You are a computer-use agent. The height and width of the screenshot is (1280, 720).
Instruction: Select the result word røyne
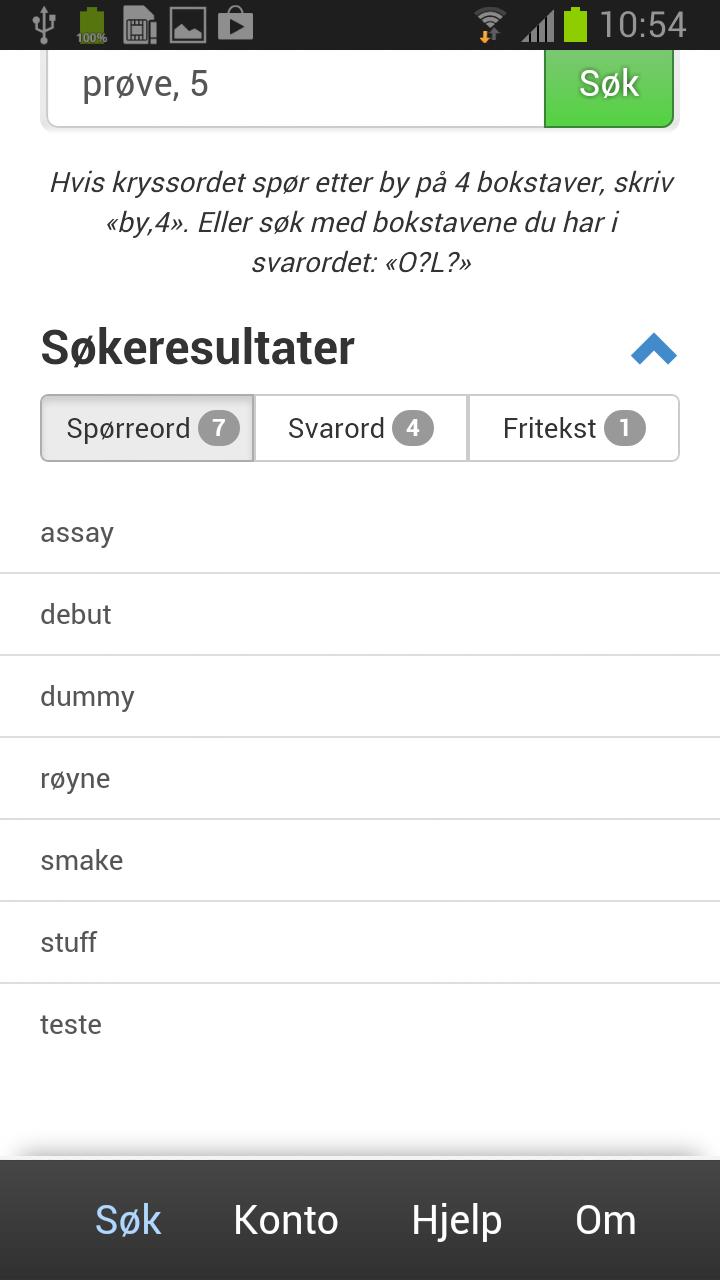coord(75,778)
